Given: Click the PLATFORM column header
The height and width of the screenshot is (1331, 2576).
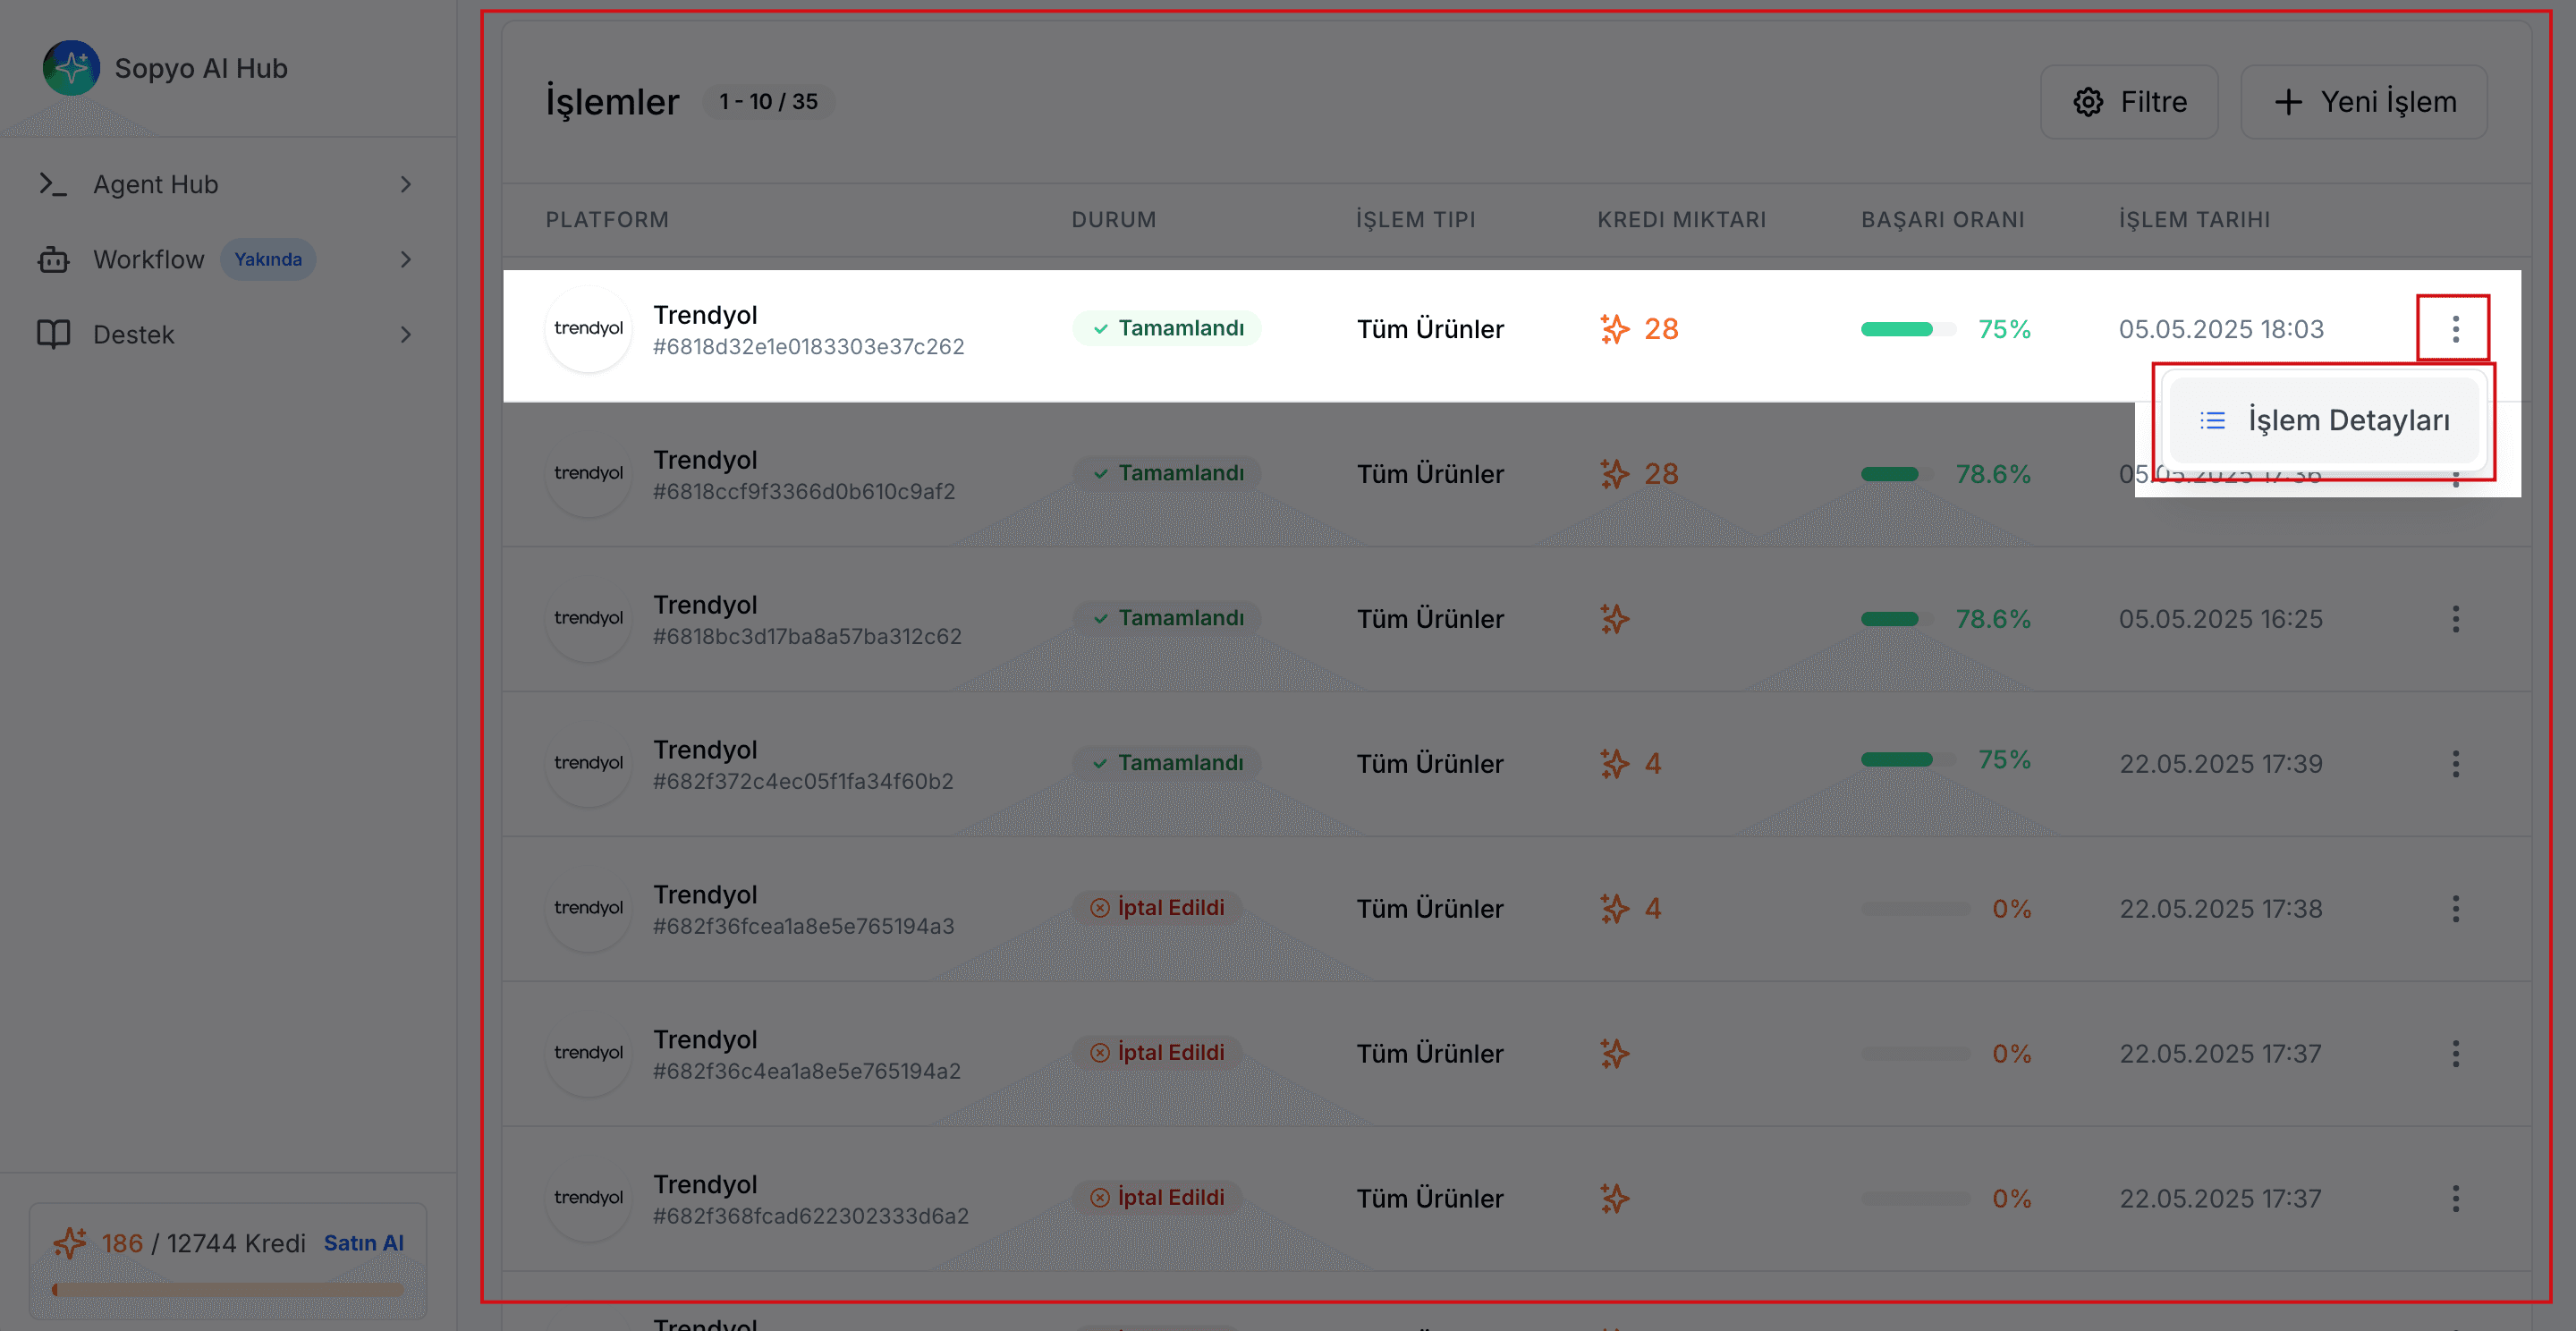Looking at the screenshot, I should [x=607, y=220].
